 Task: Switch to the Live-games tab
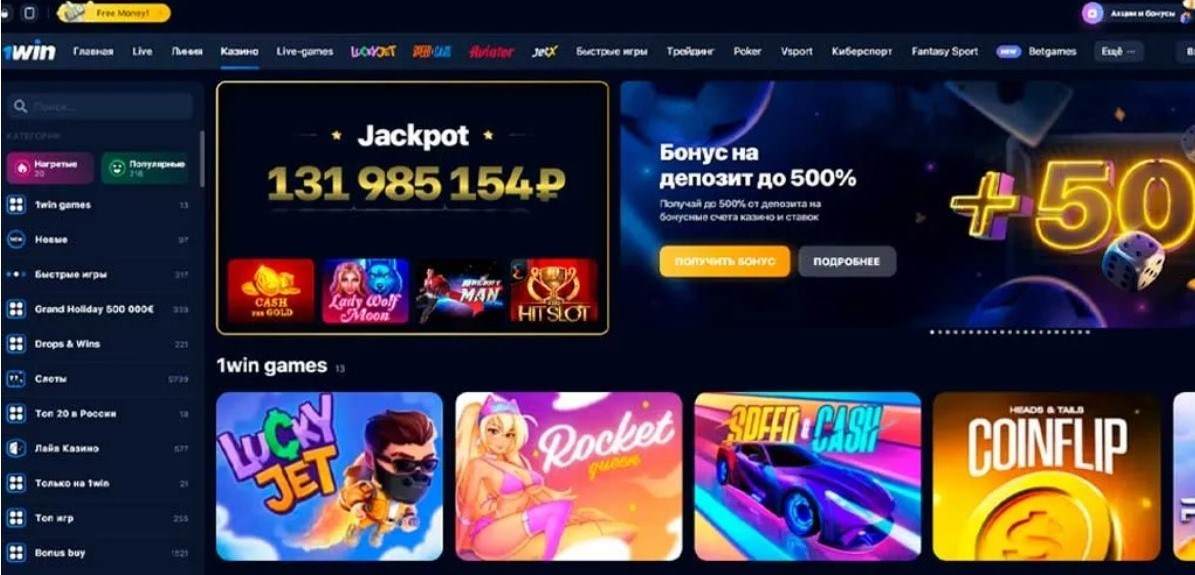[x=305, y=52]
